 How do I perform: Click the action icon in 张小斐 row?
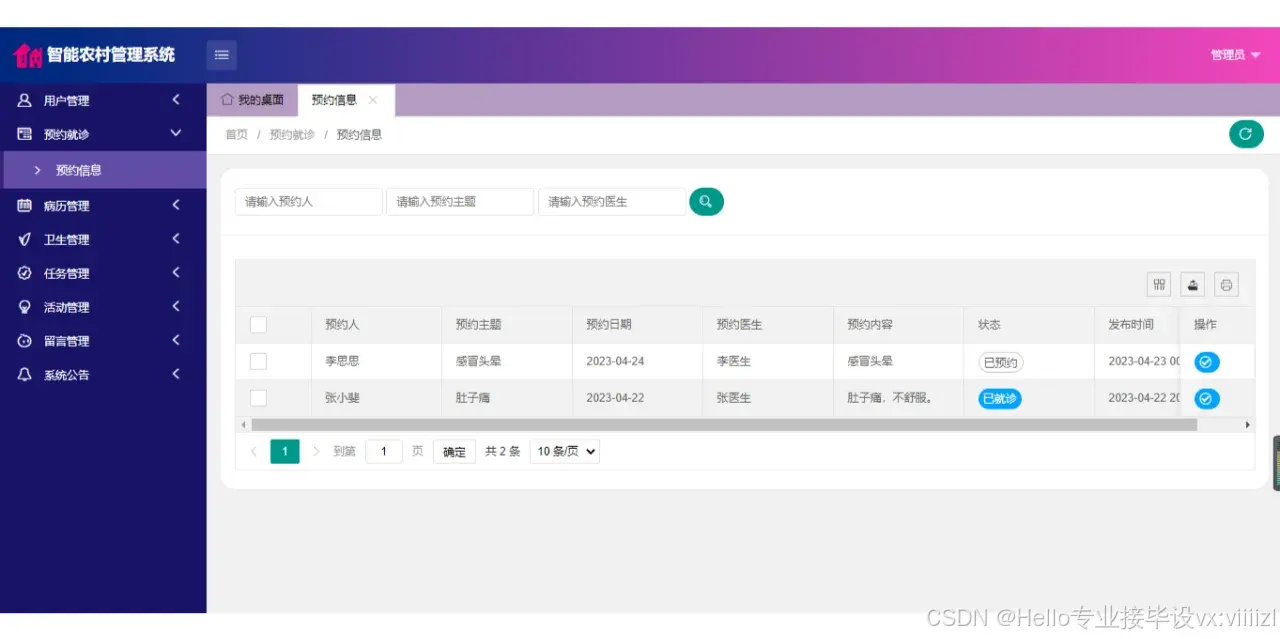tap(1207, 399)
